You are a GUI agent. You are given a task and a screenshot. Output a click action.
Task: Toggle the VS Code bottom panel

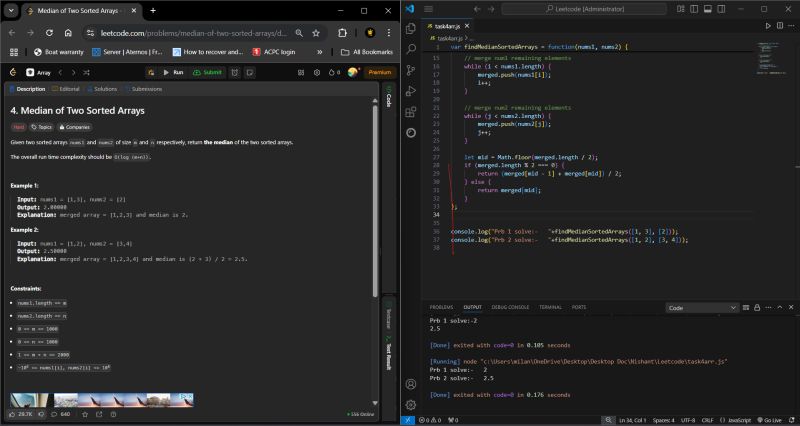point(708,9)
